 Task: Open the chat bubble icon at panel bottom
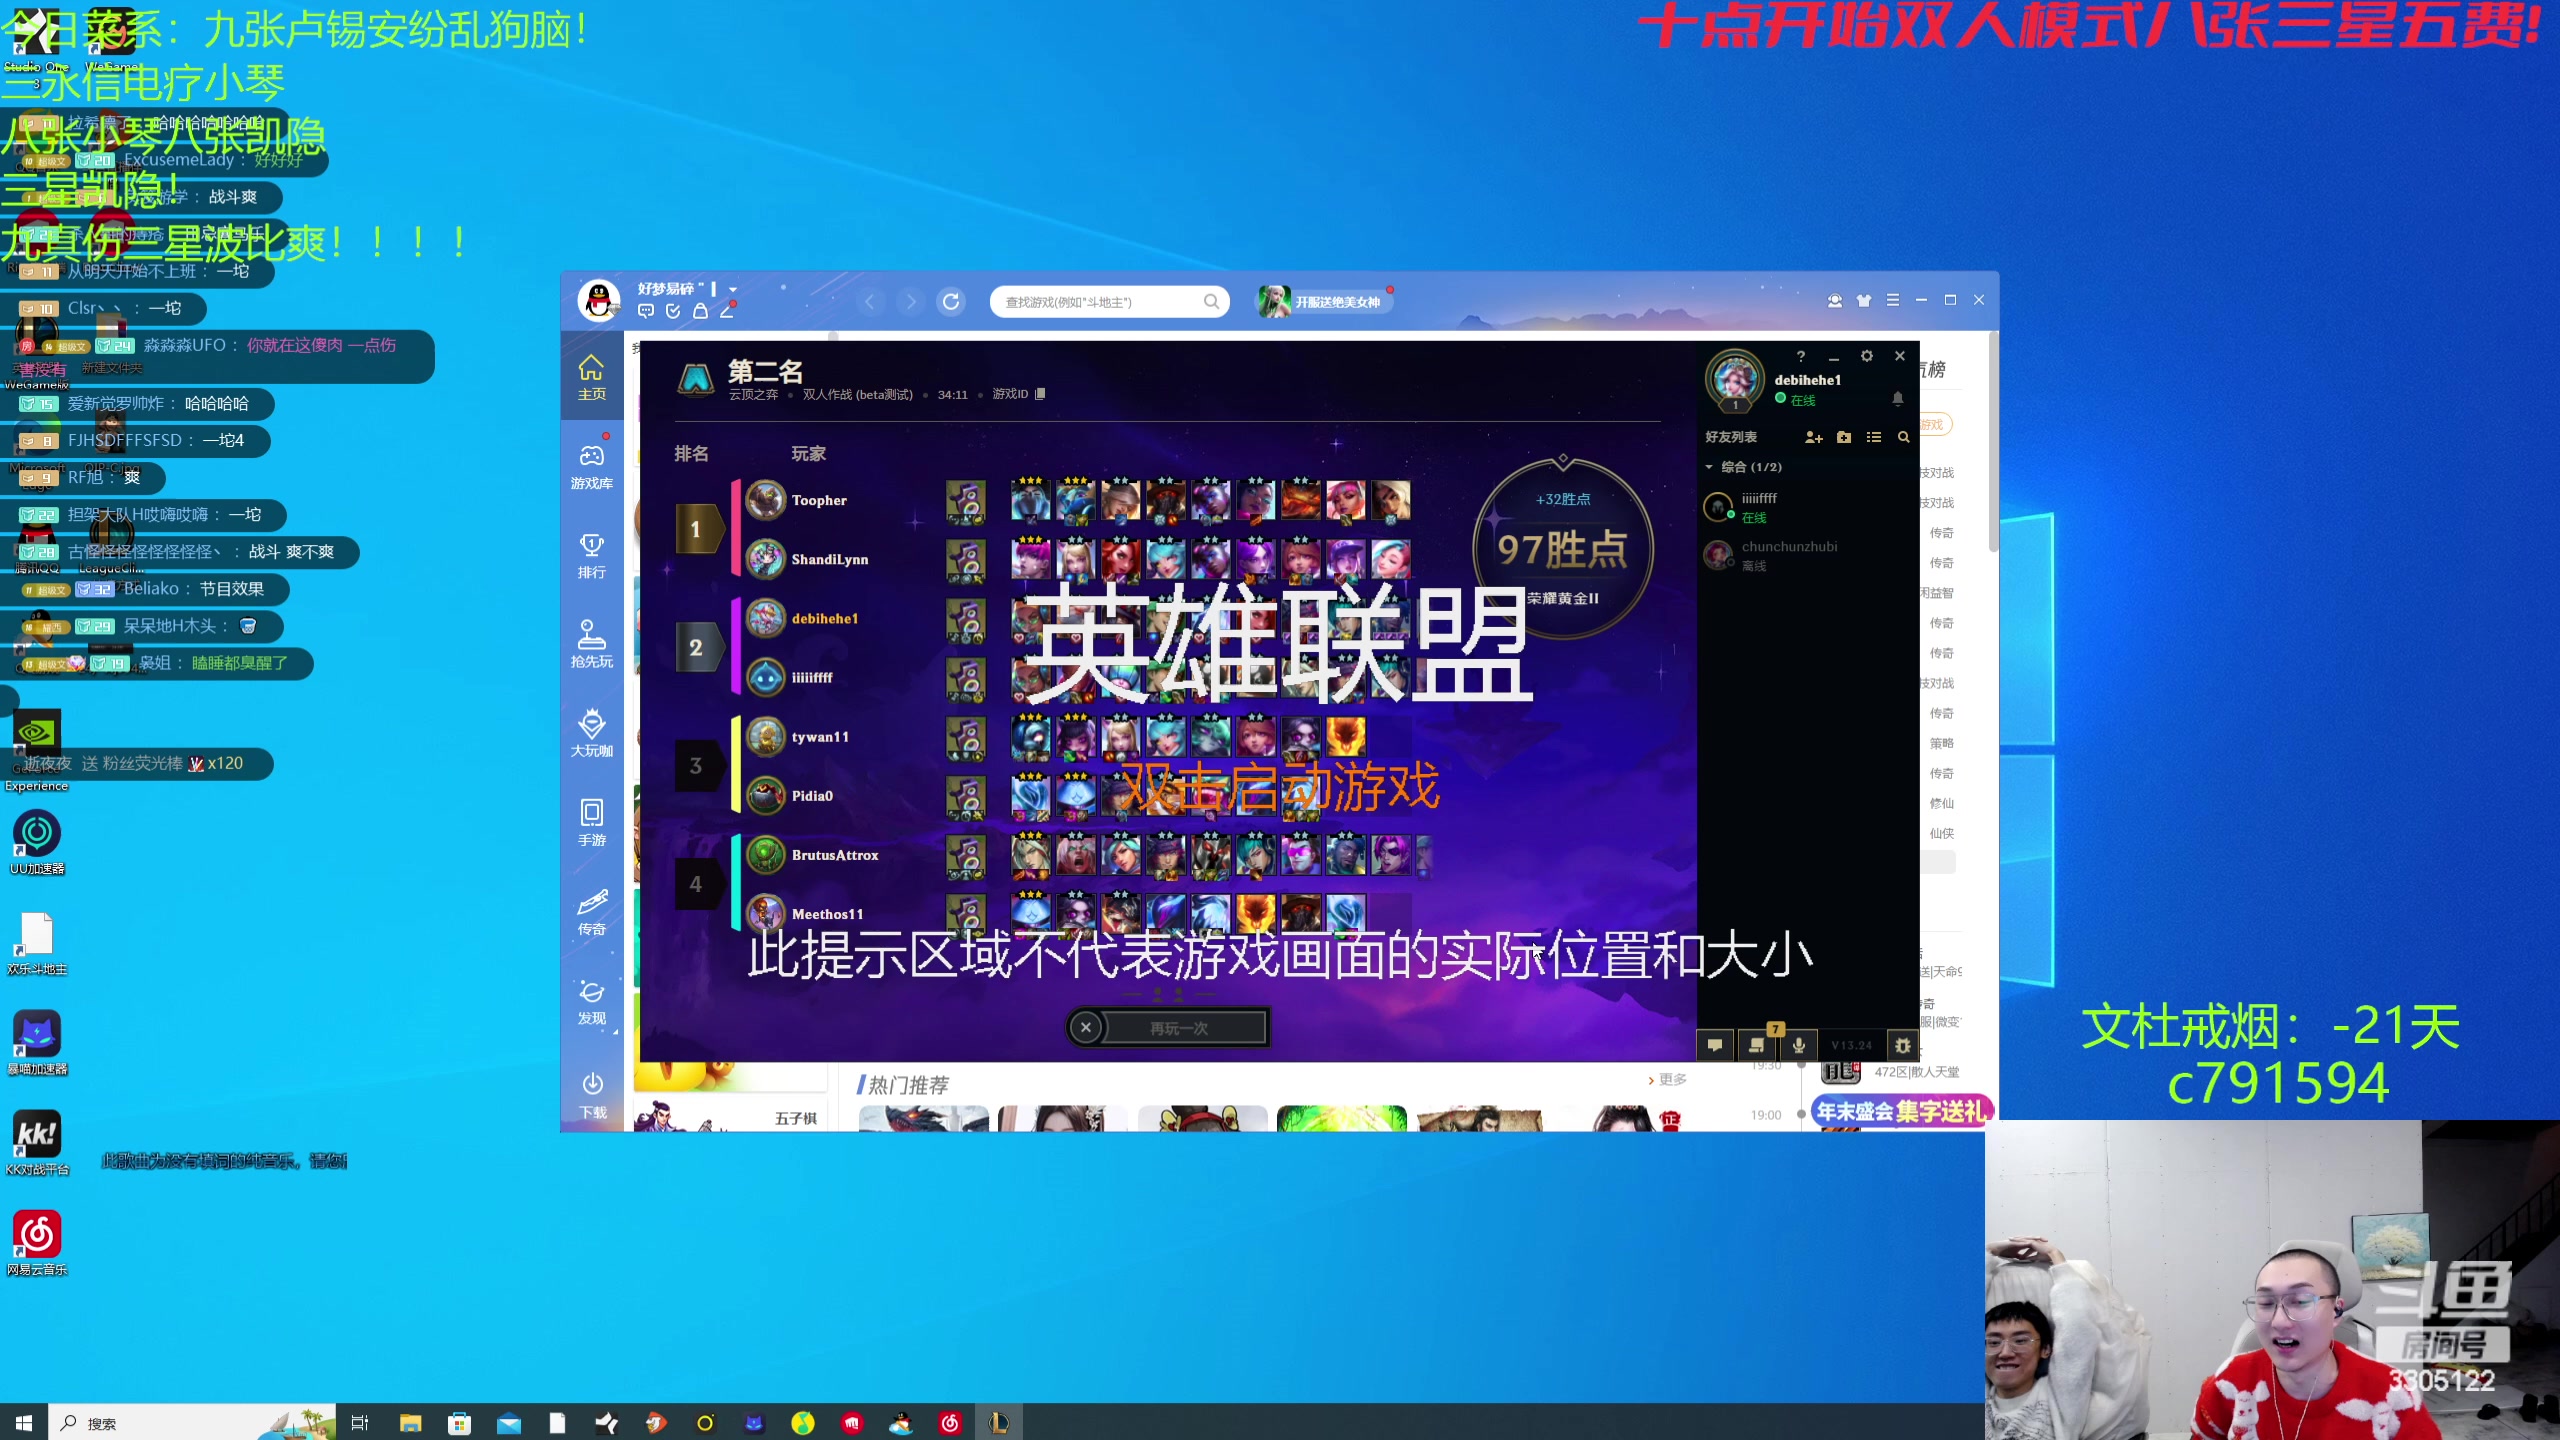1715,1045
